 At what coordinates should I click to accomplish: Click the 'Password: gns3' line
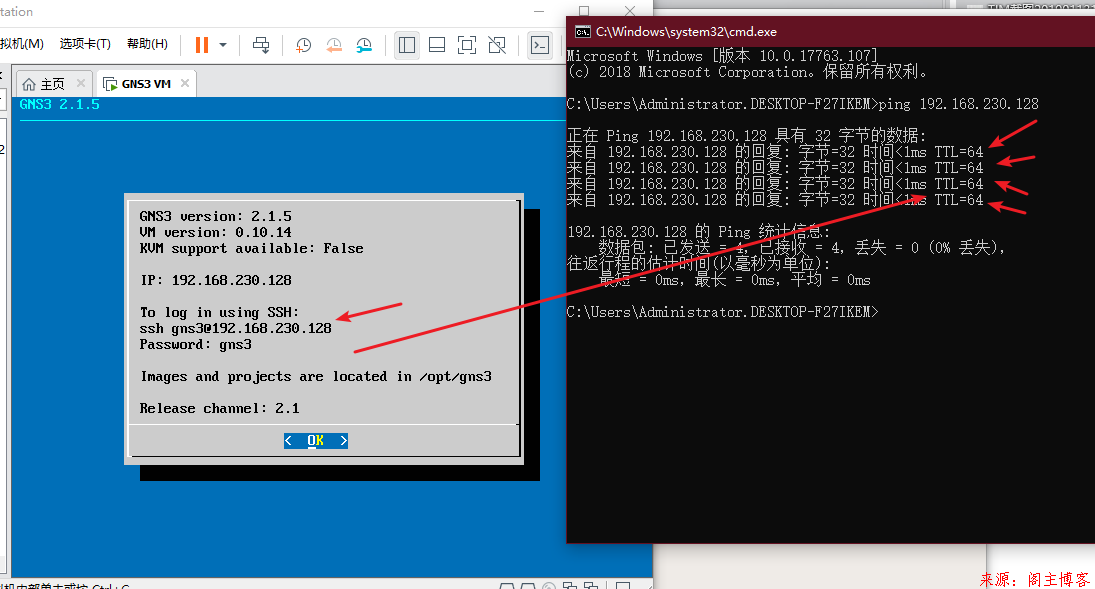coord(196,344)
